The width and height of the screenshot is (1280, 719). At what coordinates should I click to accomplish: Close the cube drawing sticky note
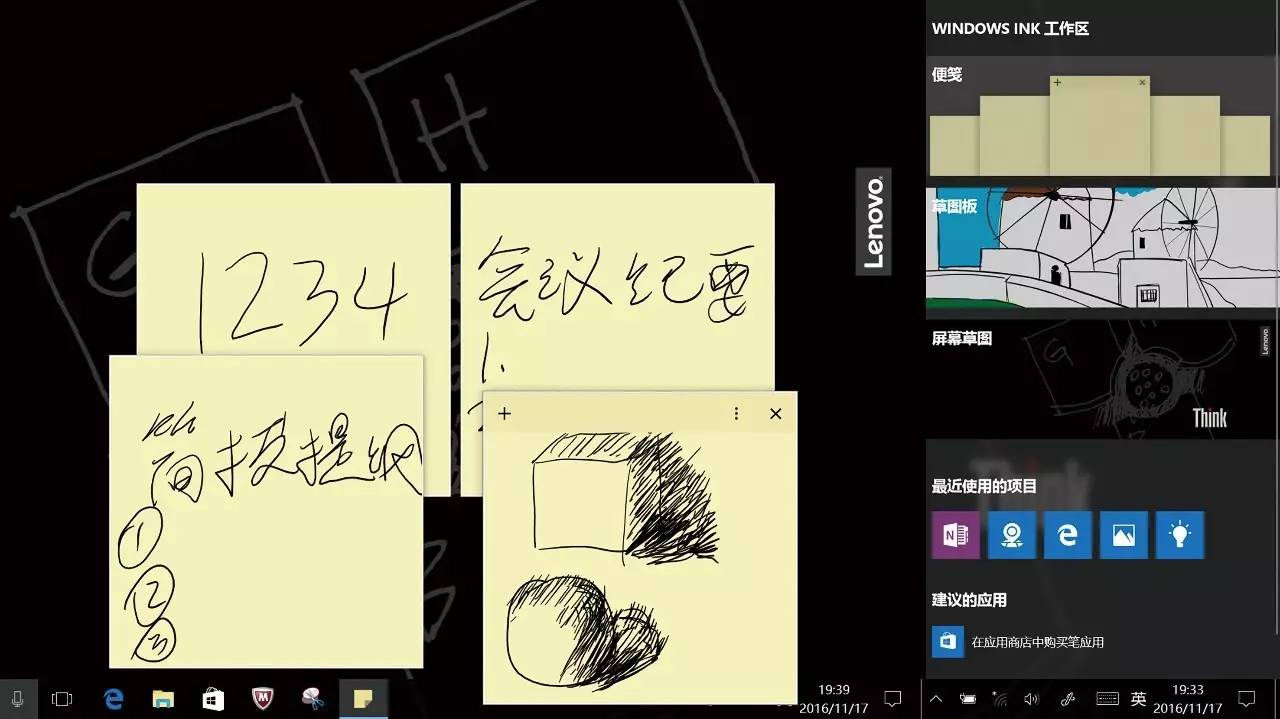point(775,413)
